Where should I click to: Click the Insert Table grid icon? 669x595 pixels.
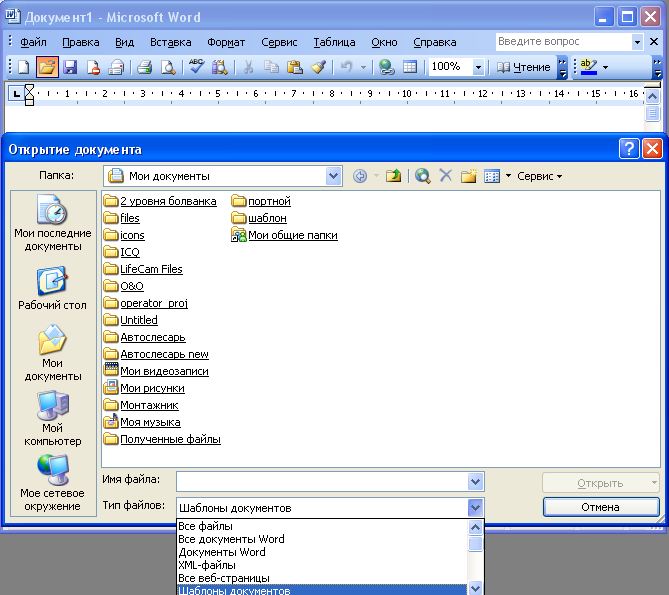[x=410, y=67]
